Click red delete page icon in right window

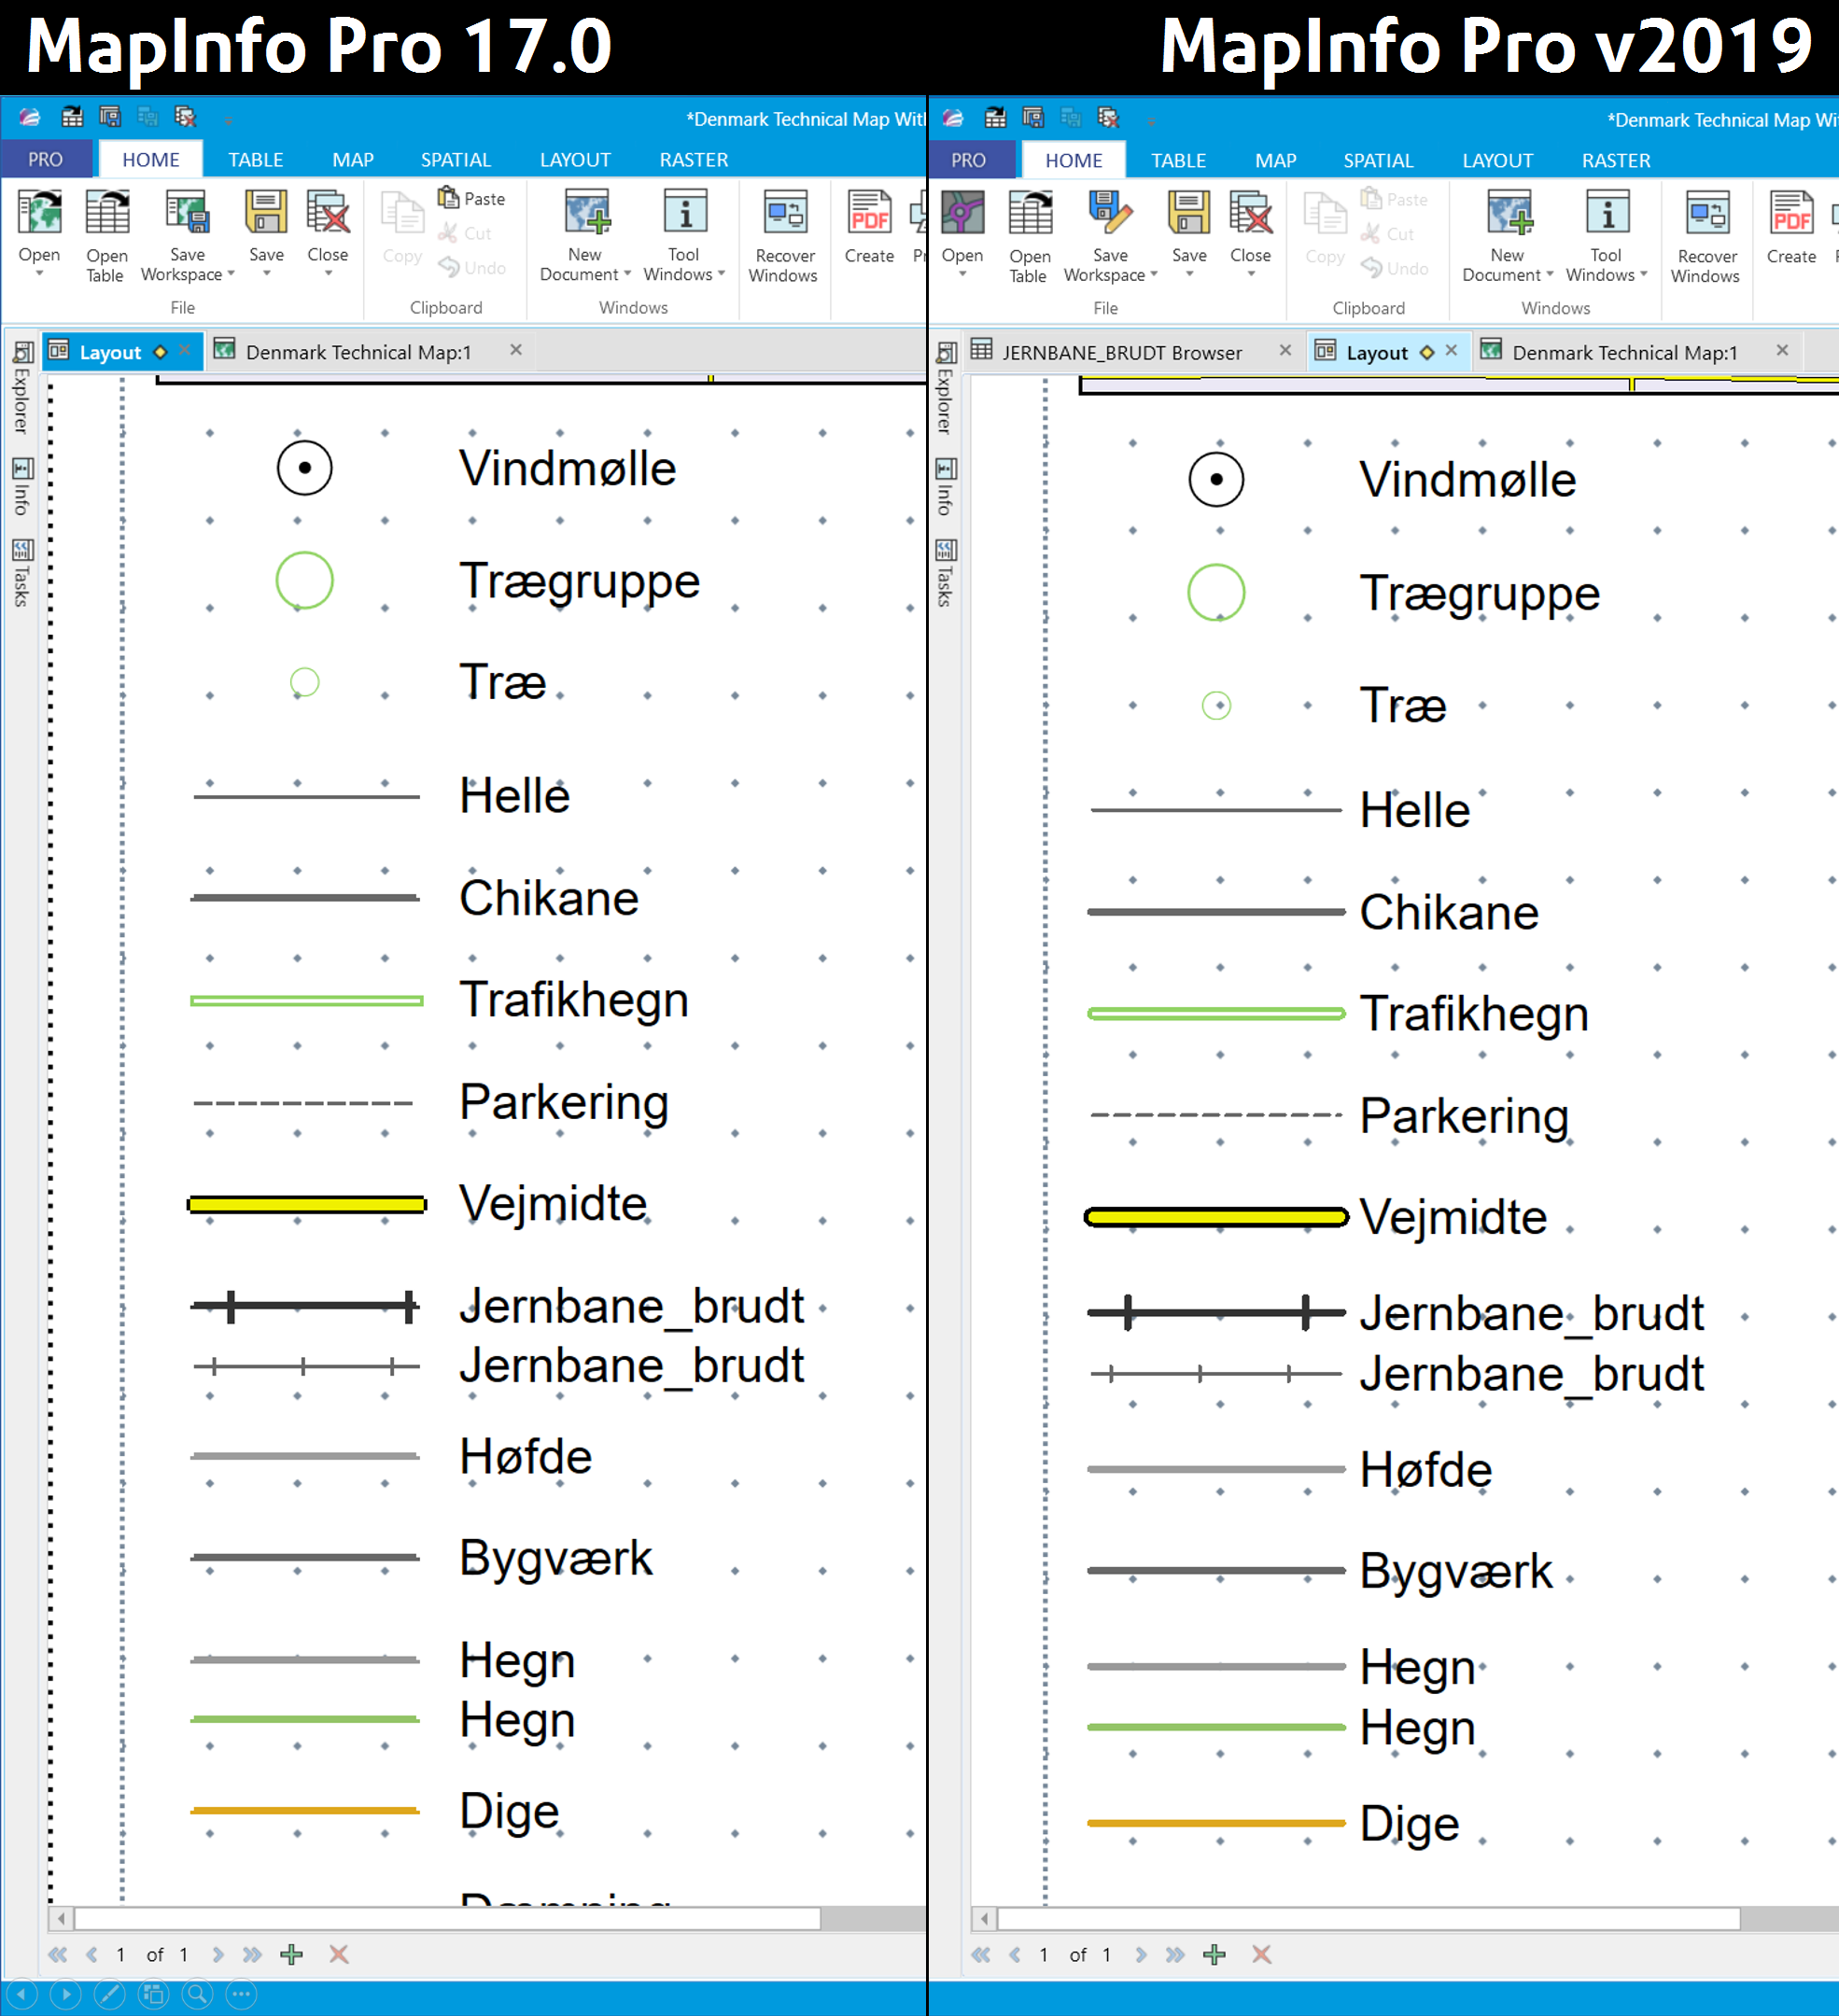[x=1261, y=1954]
